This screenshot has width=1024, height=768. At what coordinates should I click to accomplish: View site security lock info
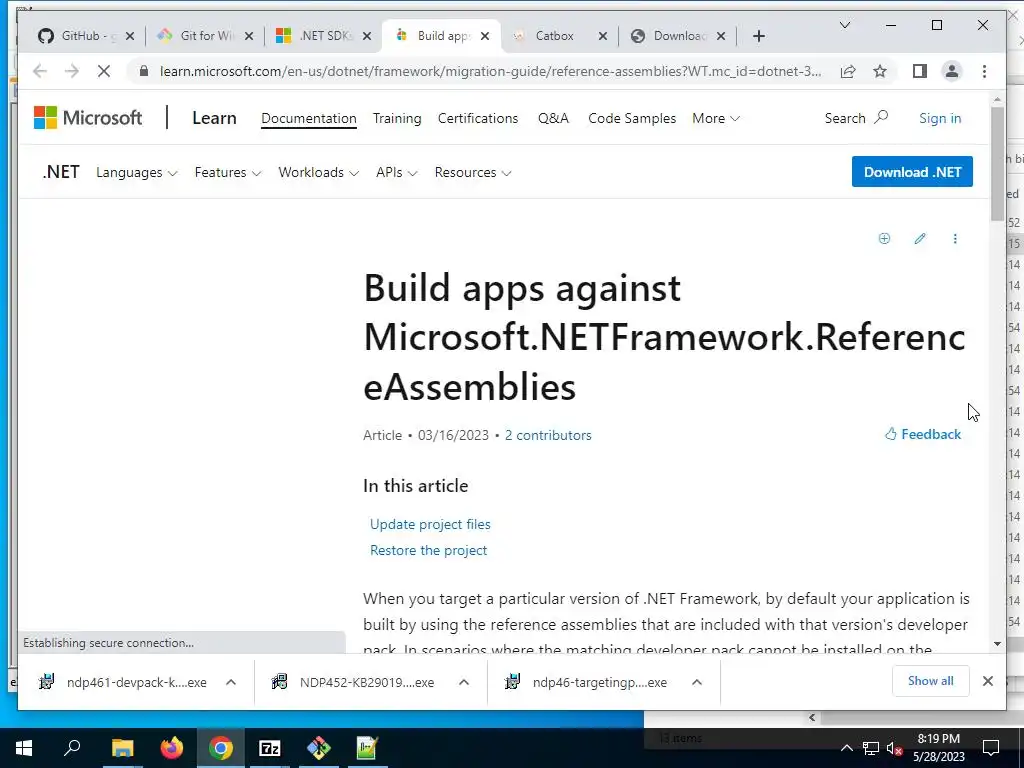coord(144,71)
